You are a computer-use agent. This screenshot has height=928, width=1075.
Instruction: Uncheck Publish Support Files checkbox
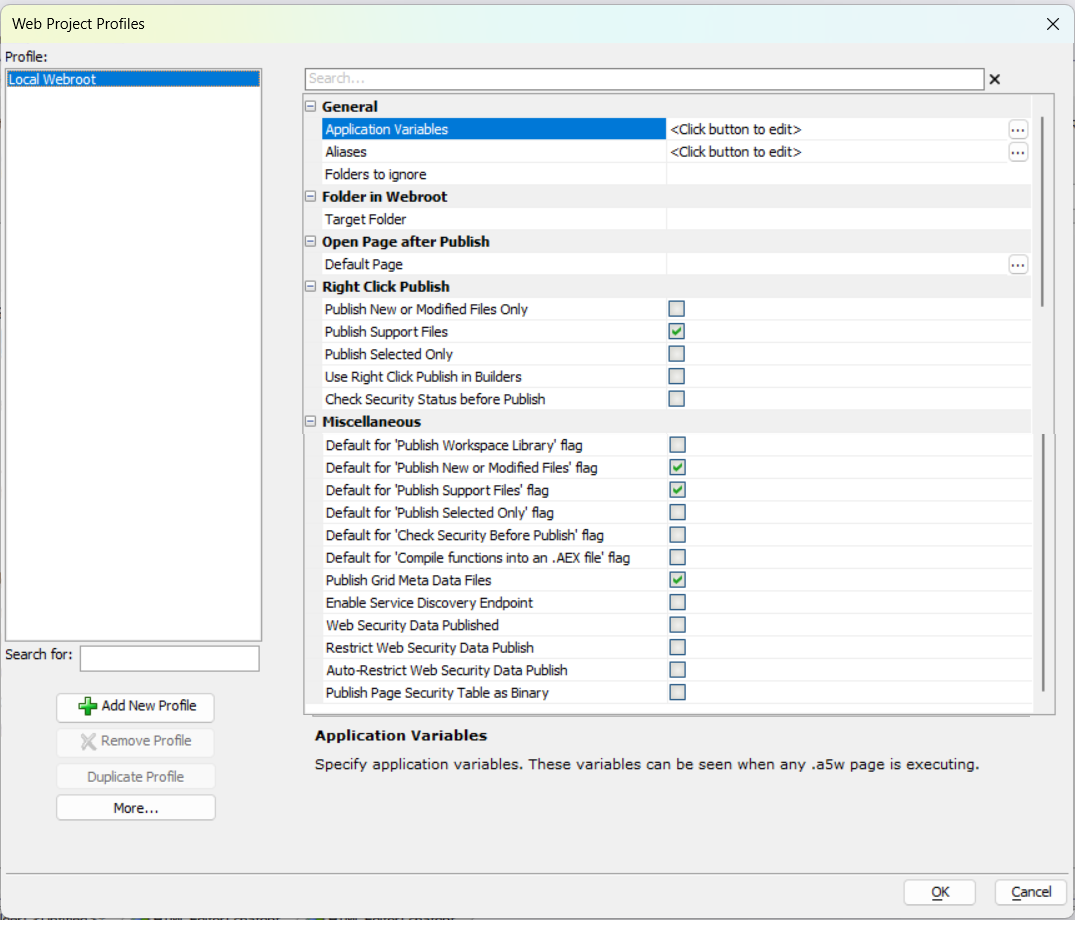click(676, 332)
